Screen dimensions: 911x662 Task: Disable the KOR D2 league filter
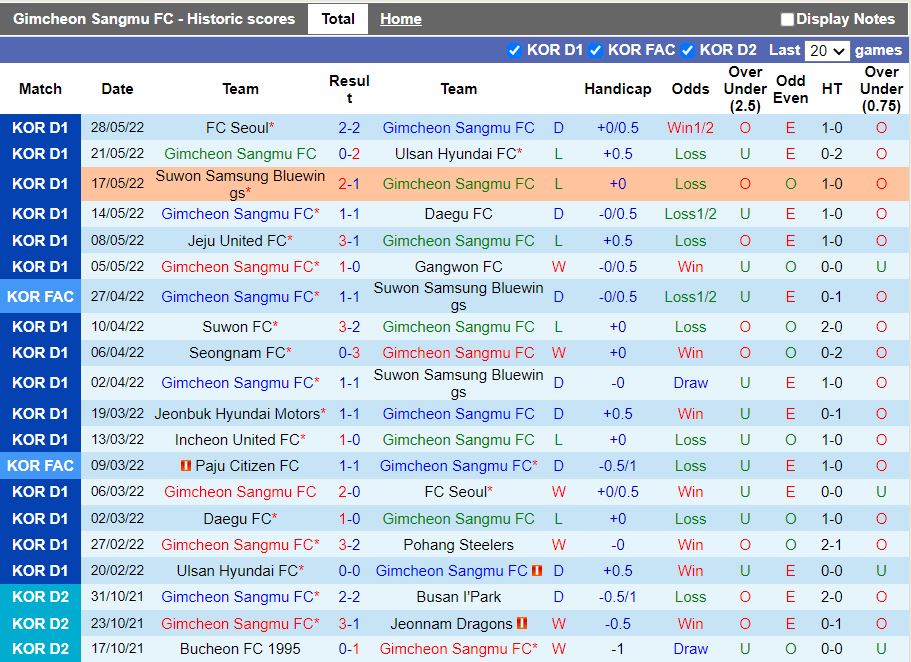[687, 50]
